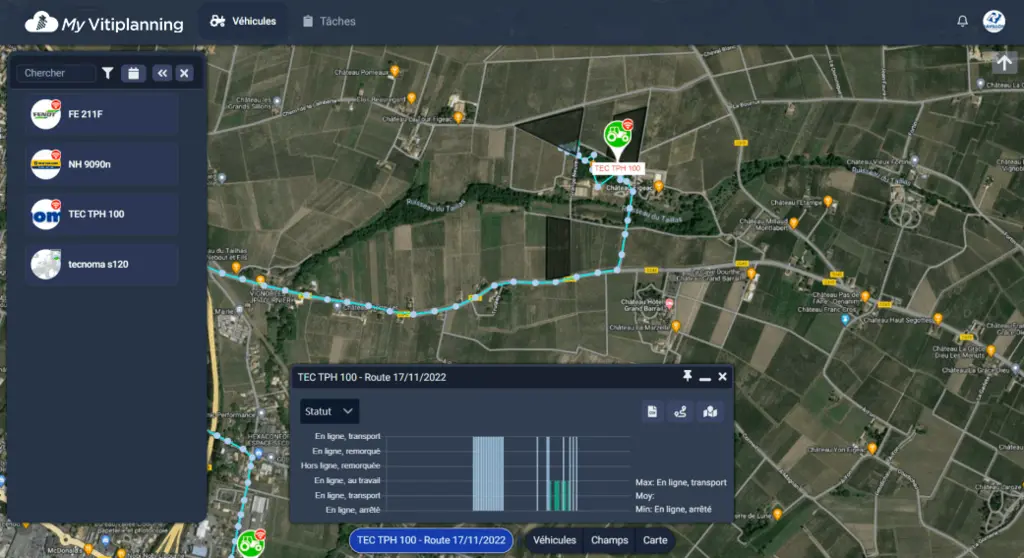Open the filter icon in vehicle panel

point(108,73)
